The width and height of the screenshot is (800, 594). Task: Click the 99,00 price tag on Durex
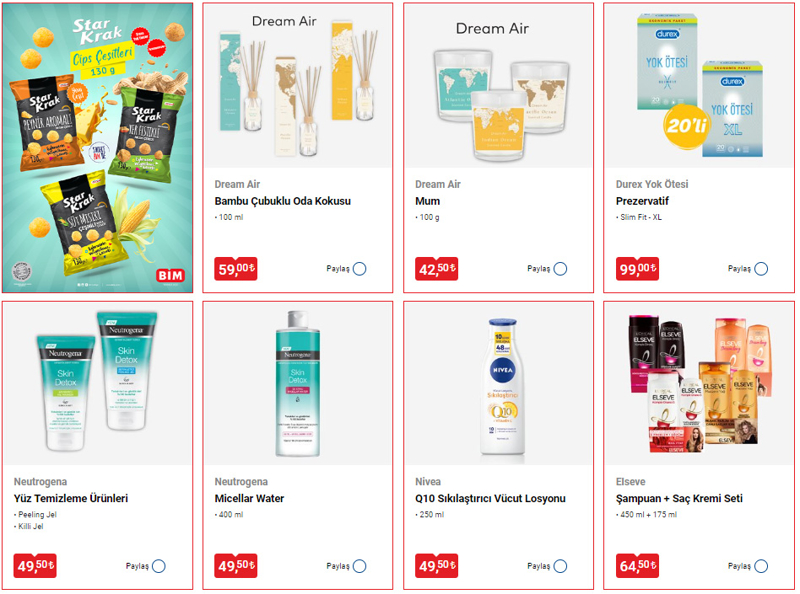637,268
